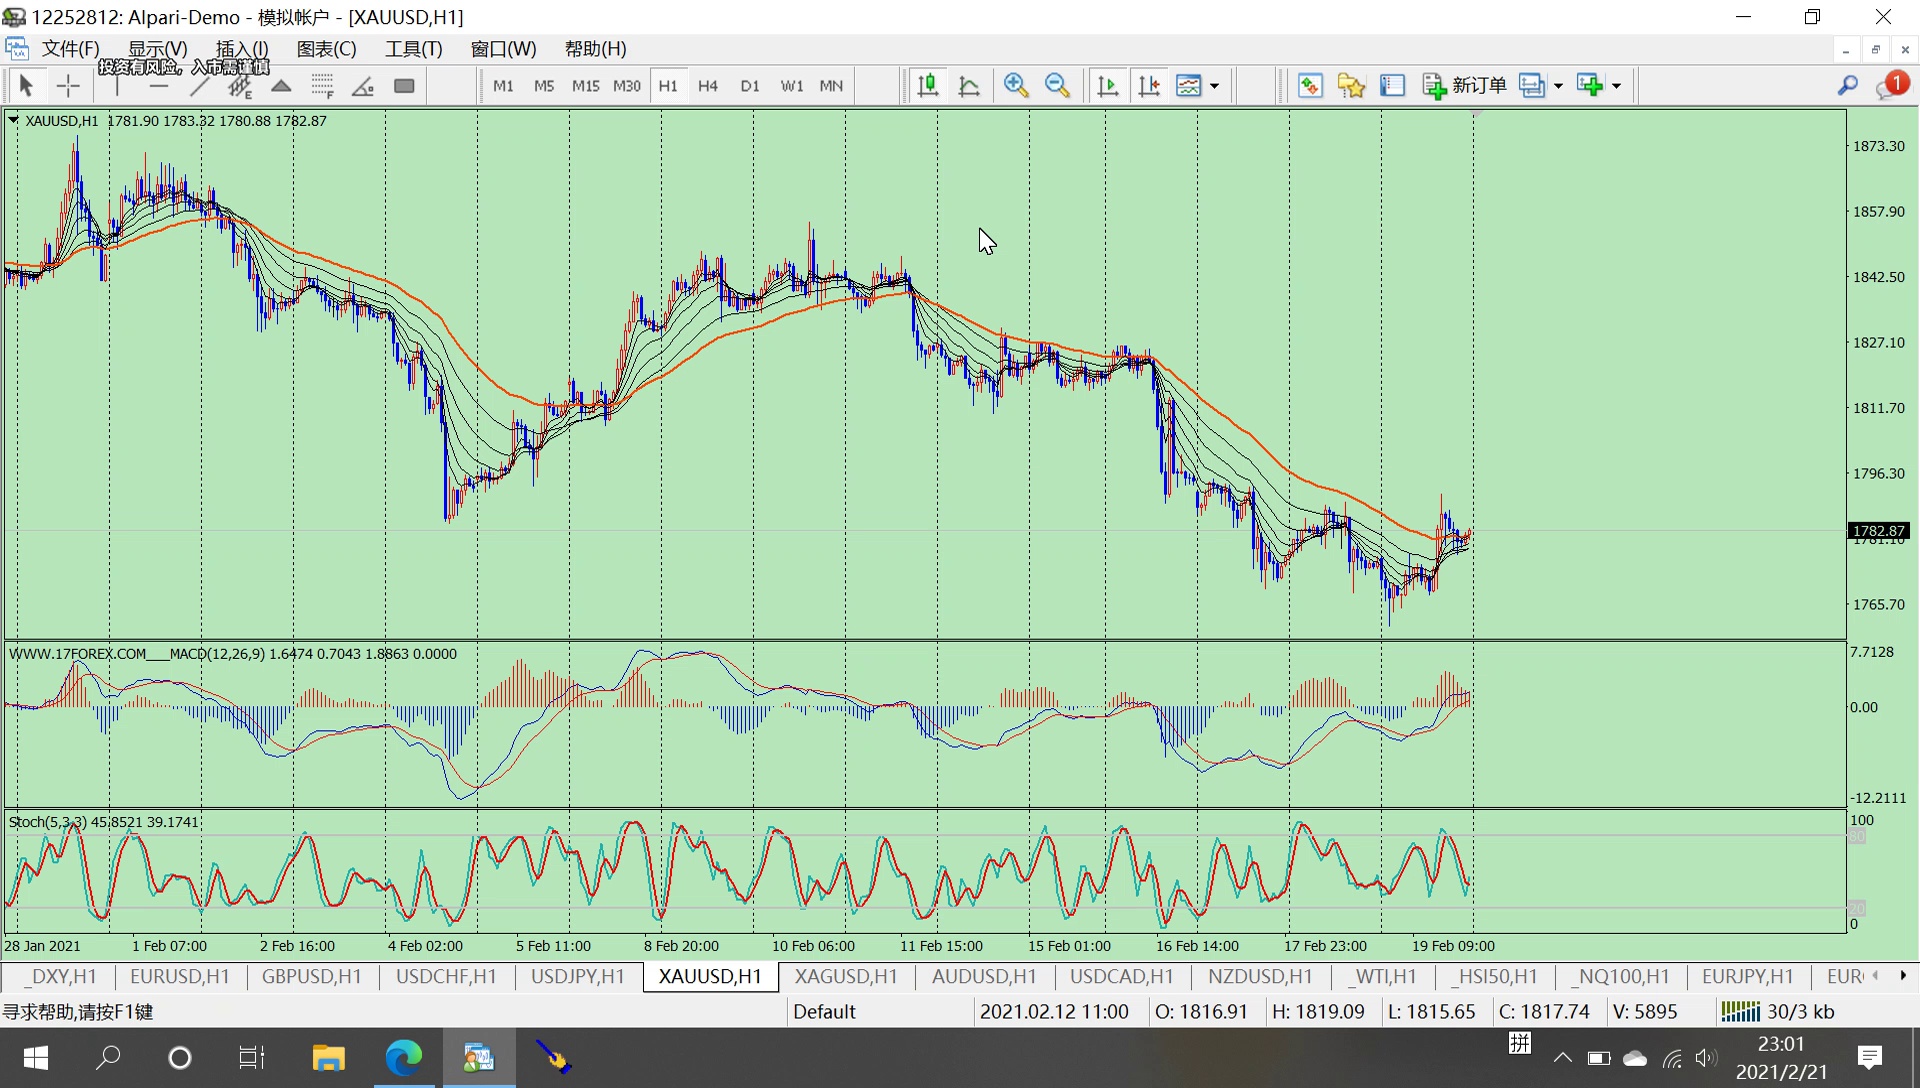This screenshot has height=1088, width=1920.
Task: Click the search magnifier icon
Action: point(1847,86)
